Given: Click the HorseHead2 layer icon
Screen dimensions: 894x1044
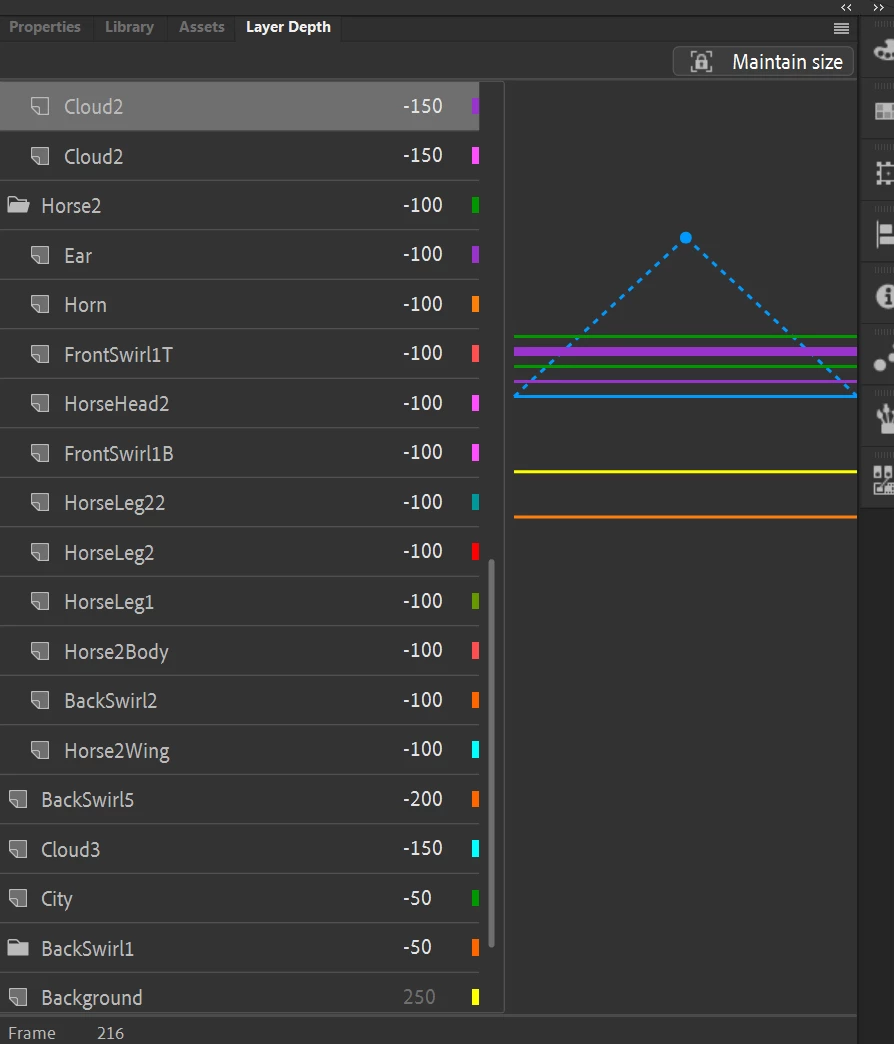Looking at the screenshot, I should pyautogui.click(x=40, y=403).
